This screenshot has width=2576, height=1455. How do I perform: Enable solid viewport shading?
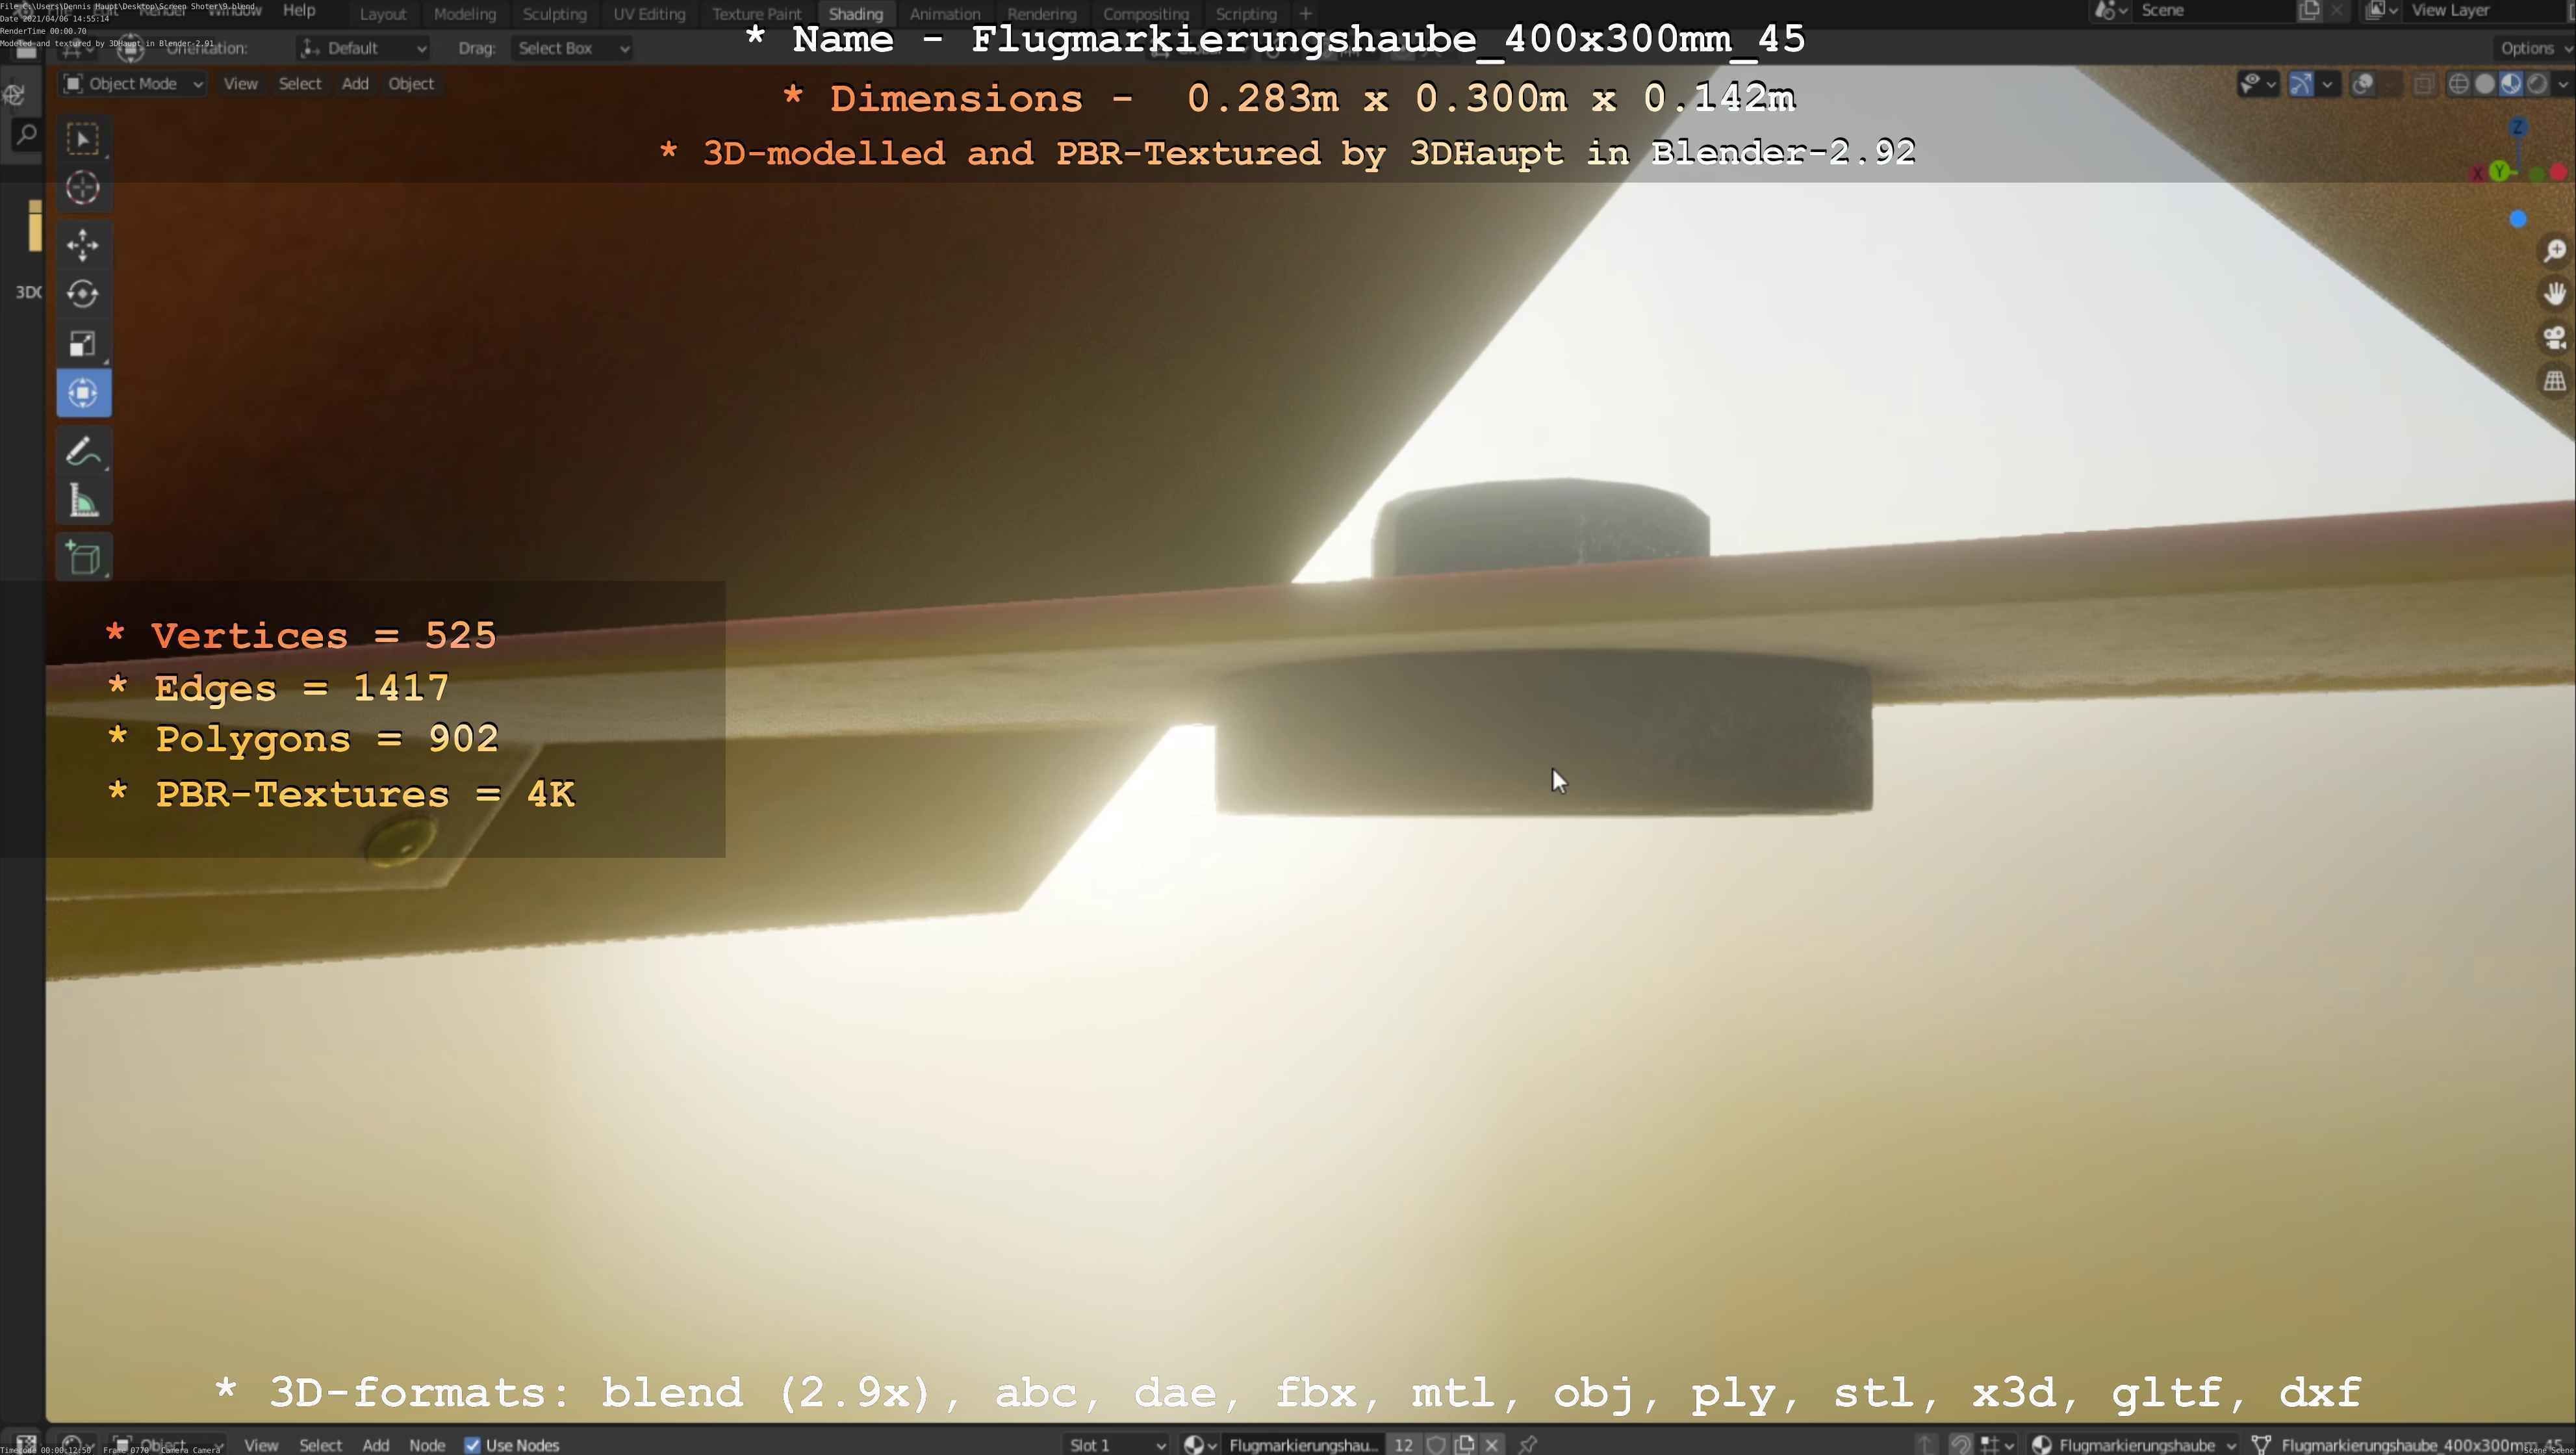(2485, 84)
